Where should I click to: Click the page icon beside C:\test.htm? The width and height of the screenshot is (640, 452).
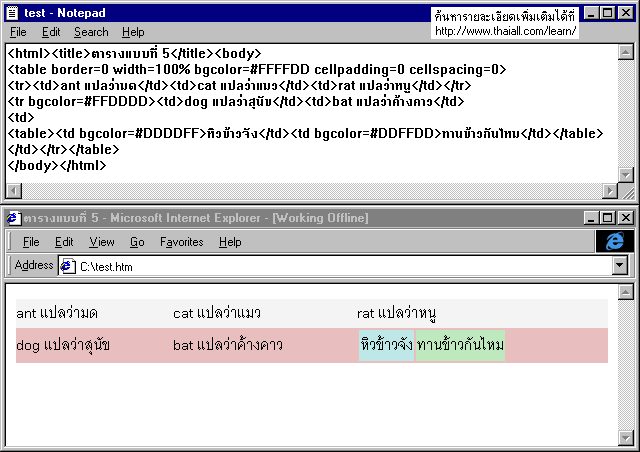click(x=68, y=266)
